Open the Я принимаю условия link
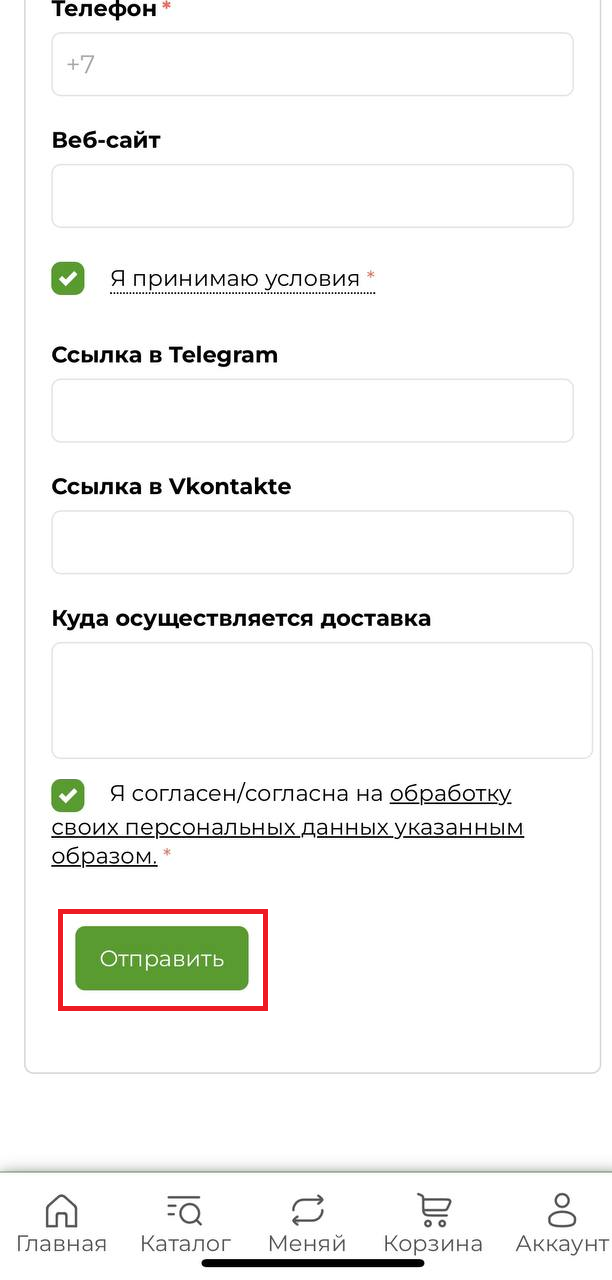The image size is (612, 1280). (x=235, y=279)
